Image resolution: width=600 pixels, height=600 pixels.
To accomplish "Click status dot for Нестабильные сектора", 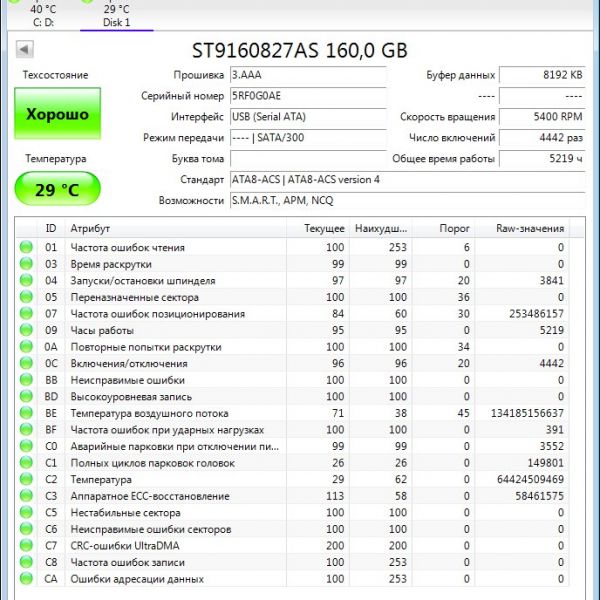I will pyautogui.click(x=26, y=512).
